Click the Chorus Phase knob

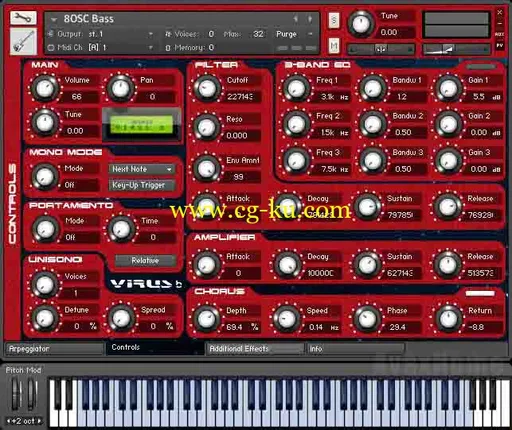(x=367, y=319)
